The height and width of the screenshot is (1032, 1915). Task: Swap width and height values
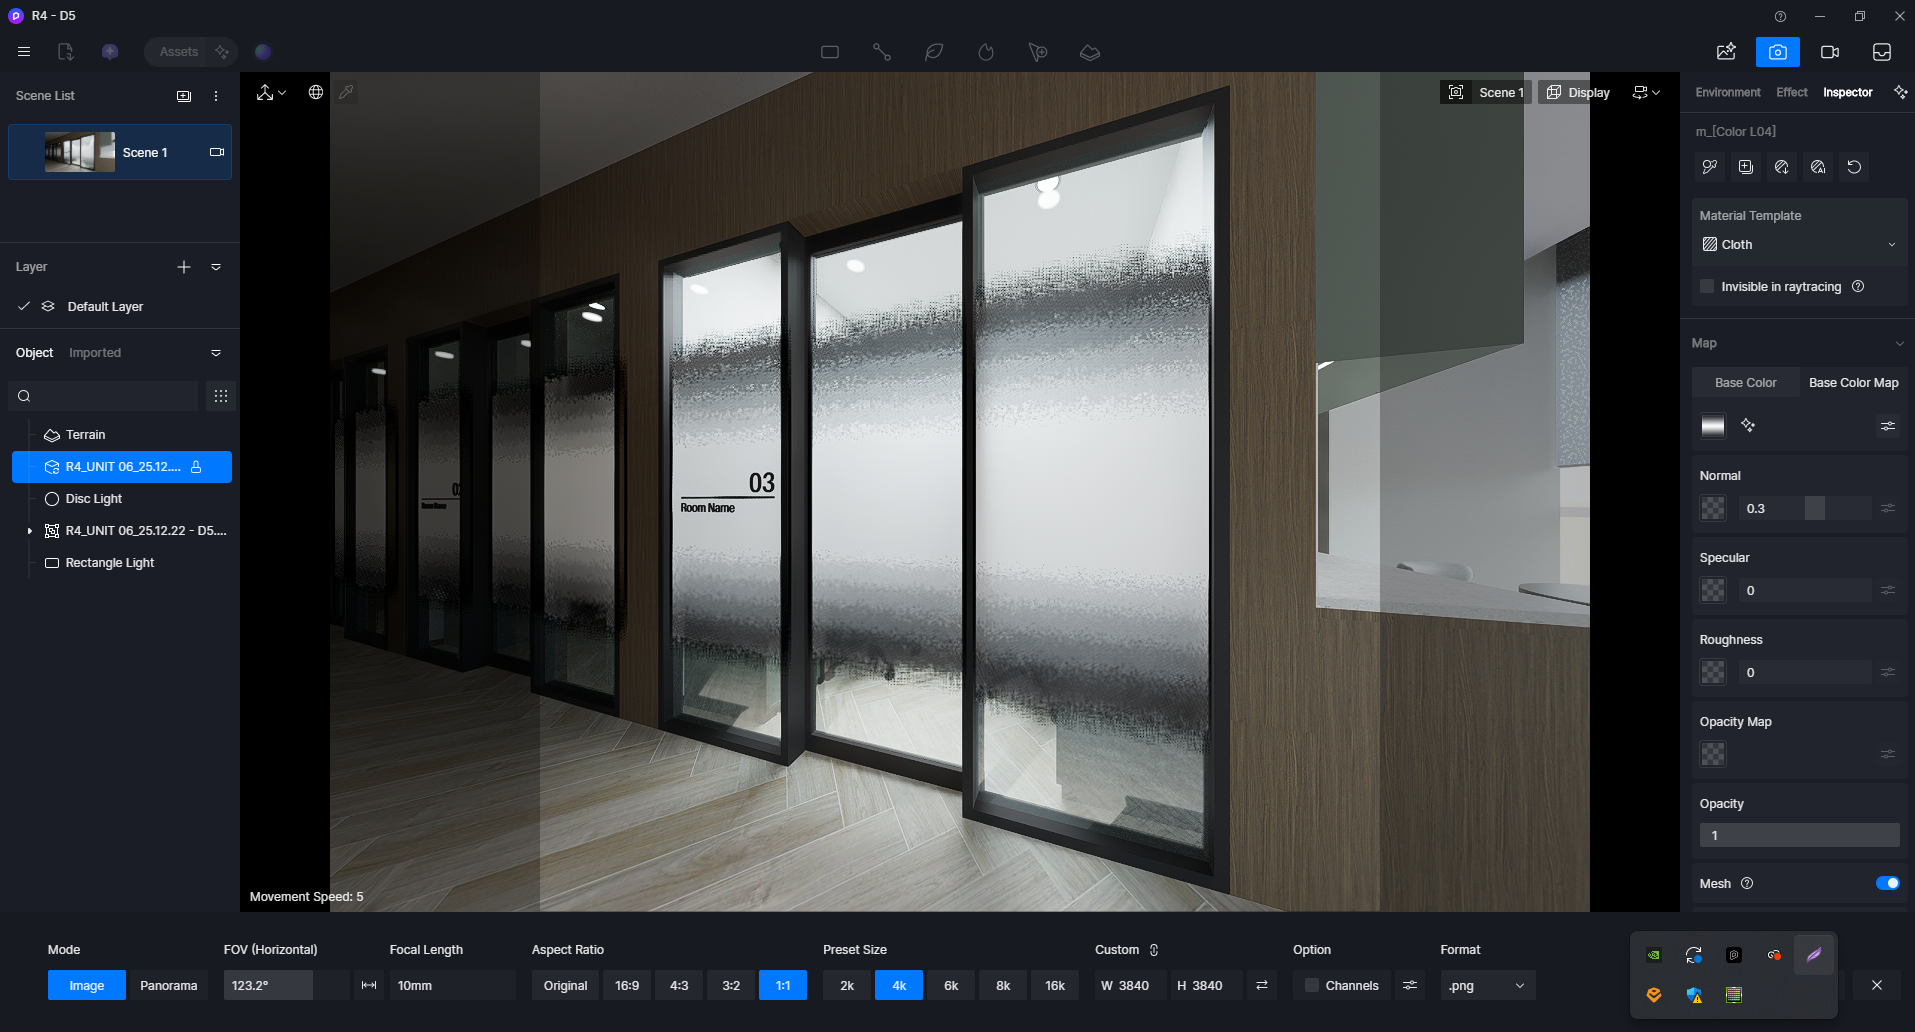point(1262,985)
